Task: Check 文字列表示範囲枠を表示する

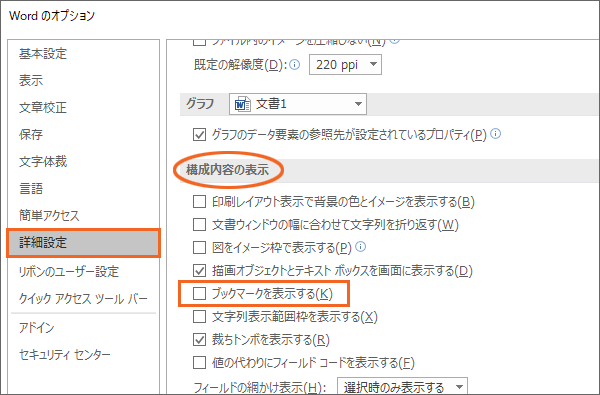Action: point(199,317)
